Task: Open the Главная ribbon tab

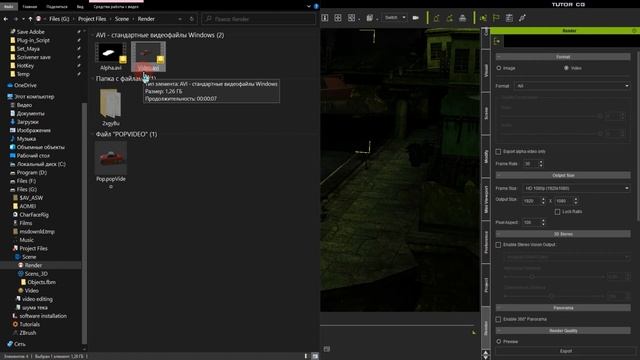Action: (29, 7)
